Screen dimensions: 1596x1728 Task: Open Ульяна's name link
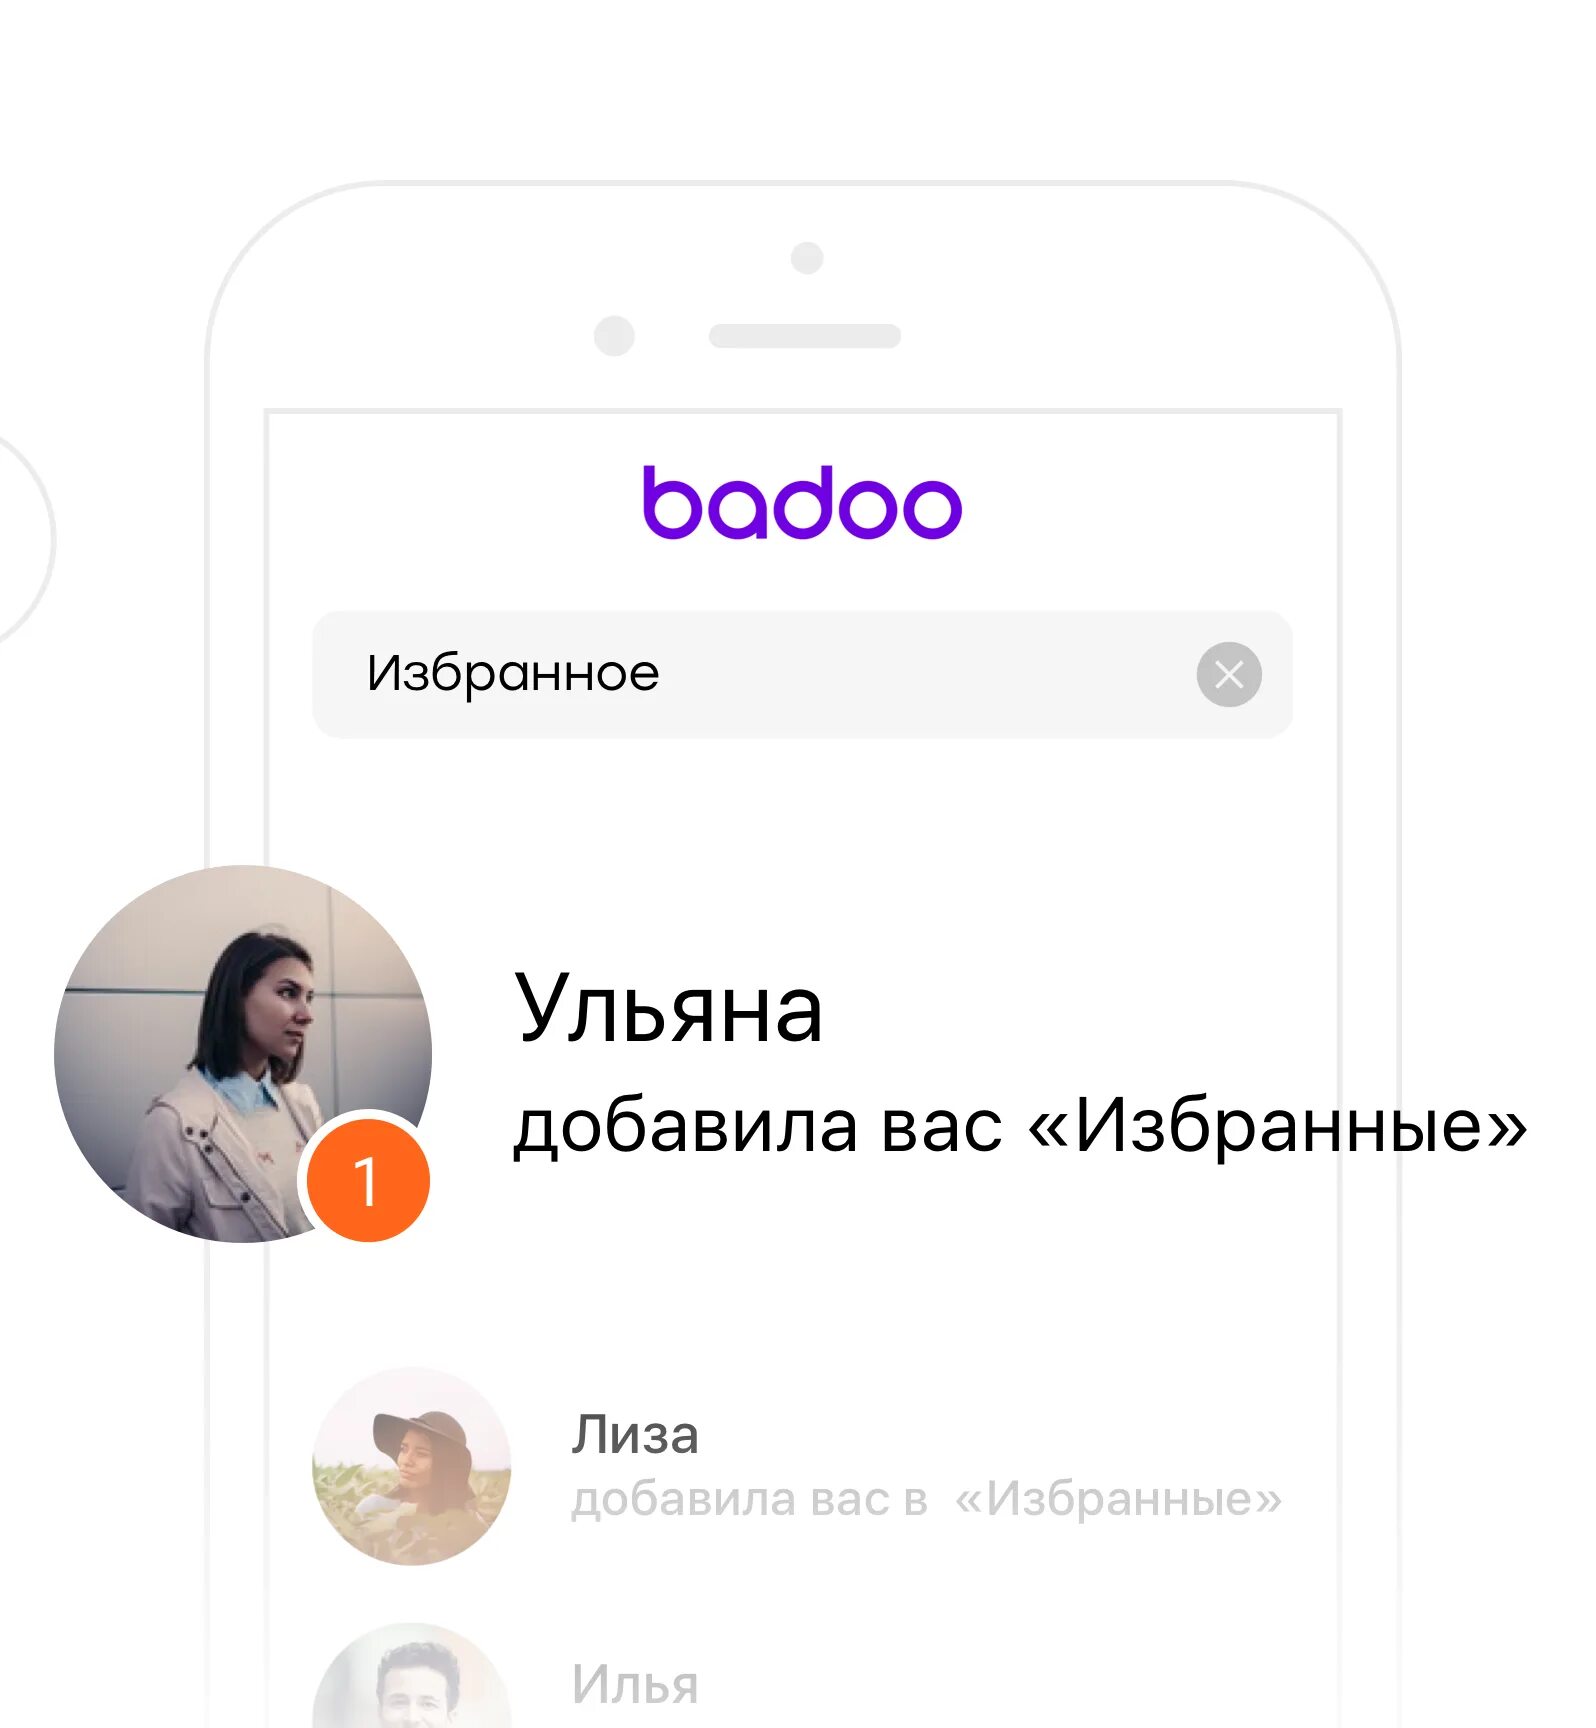point(668,1008)
